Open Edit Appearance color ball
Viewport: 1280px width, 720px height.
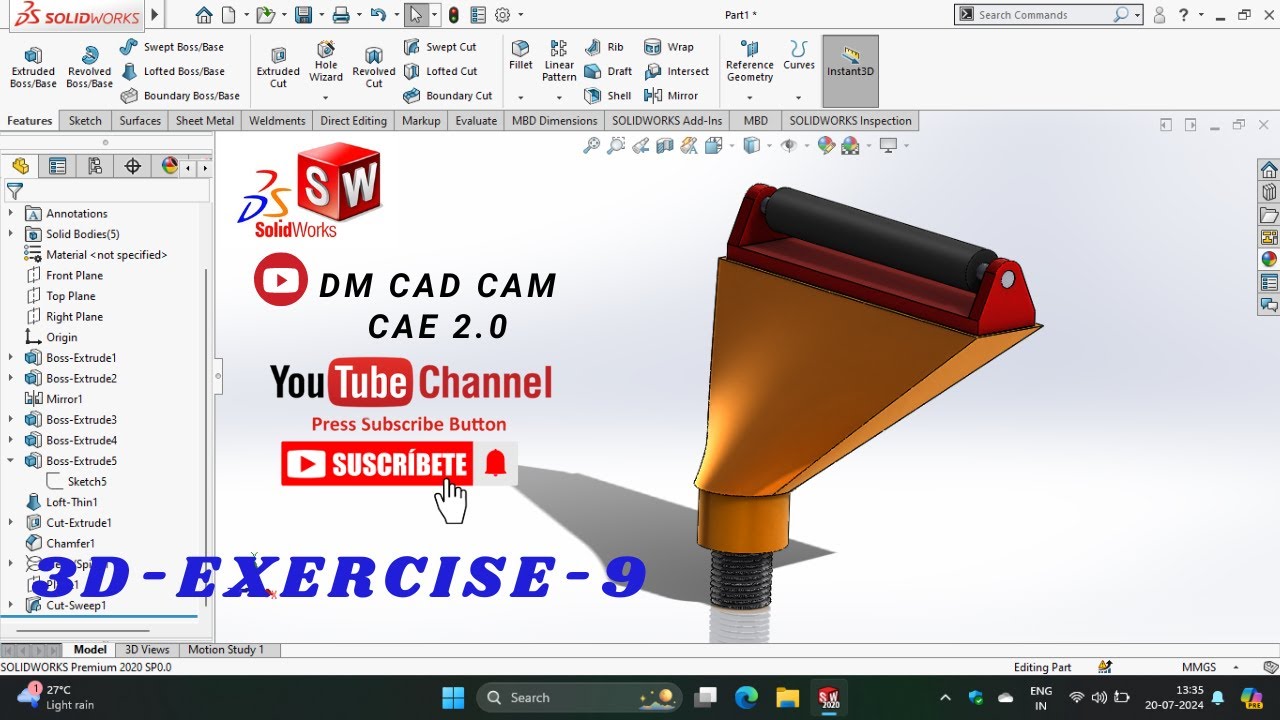point(826,146)
